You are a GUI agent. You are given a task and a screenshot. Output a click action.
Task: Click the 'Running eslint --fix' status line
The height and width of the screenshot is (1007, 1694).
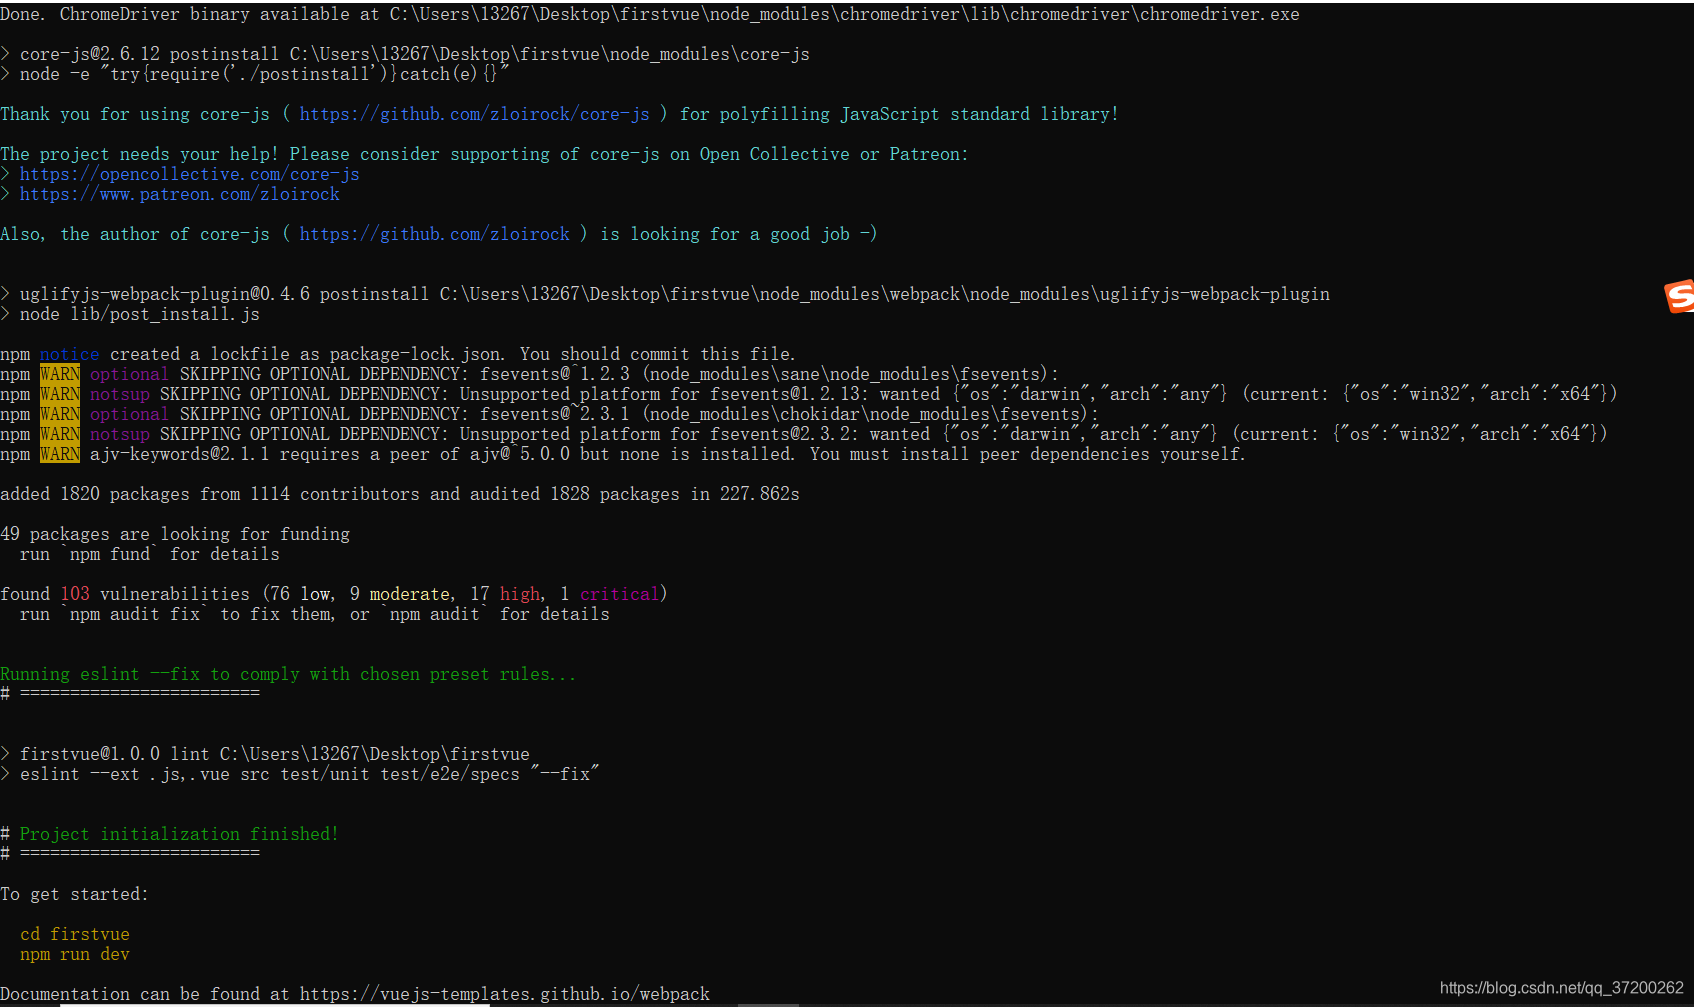[x=288, y=674]
